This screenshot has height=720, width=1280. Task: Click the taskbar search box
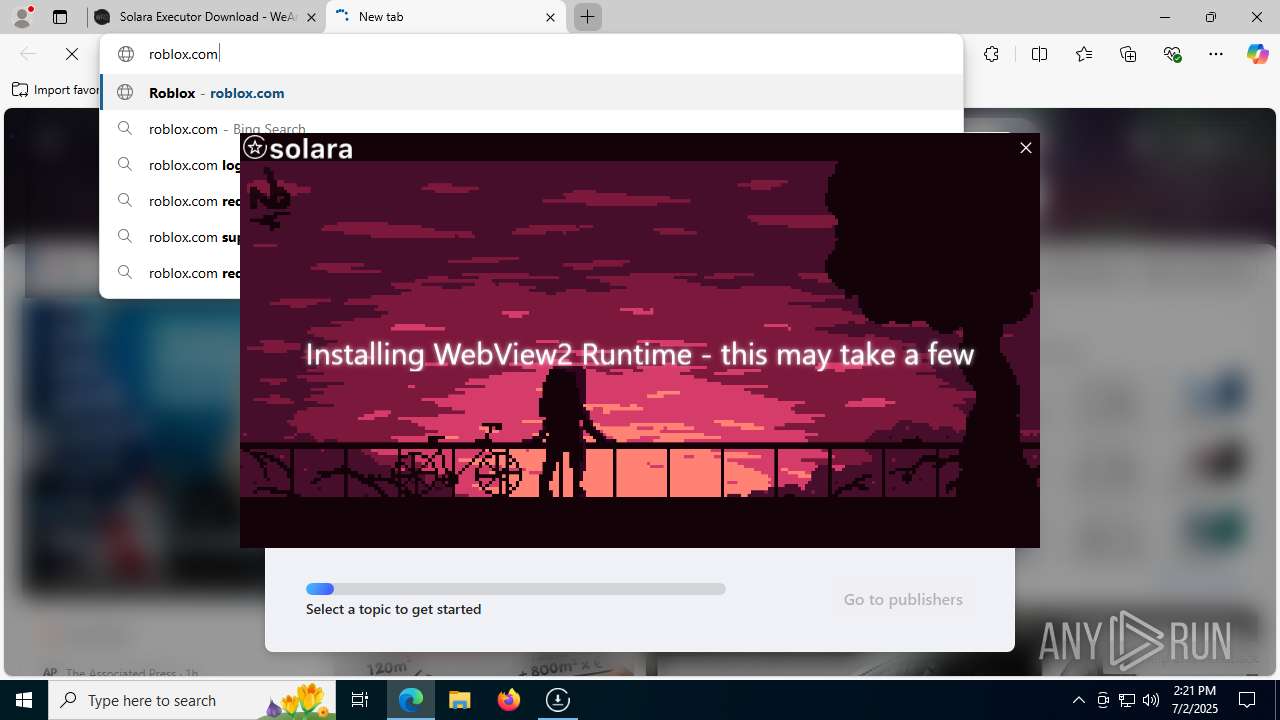click(x=192, y=700)
